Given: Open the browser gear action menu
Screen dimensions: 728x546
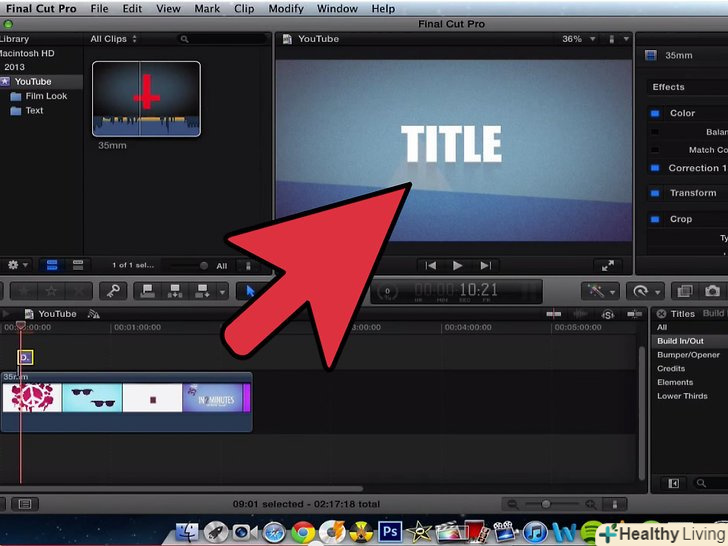Looking at the screenshot, I should (17, 265).
